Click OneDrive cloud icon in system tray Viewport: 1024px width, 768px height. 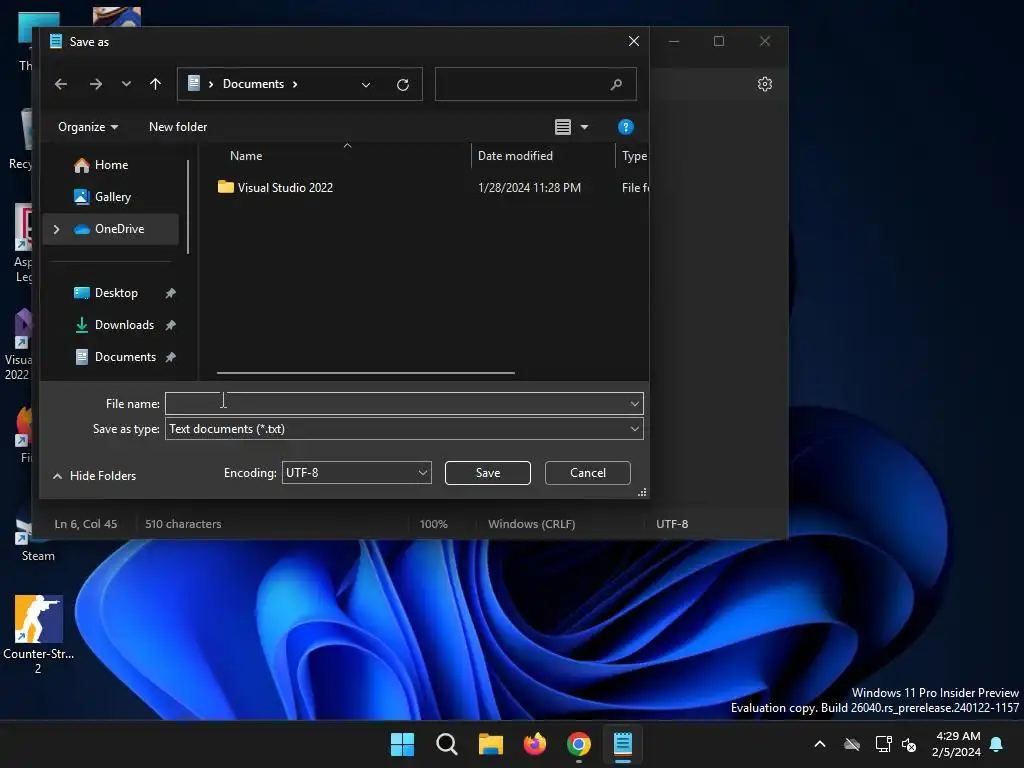tap(852, 744)
